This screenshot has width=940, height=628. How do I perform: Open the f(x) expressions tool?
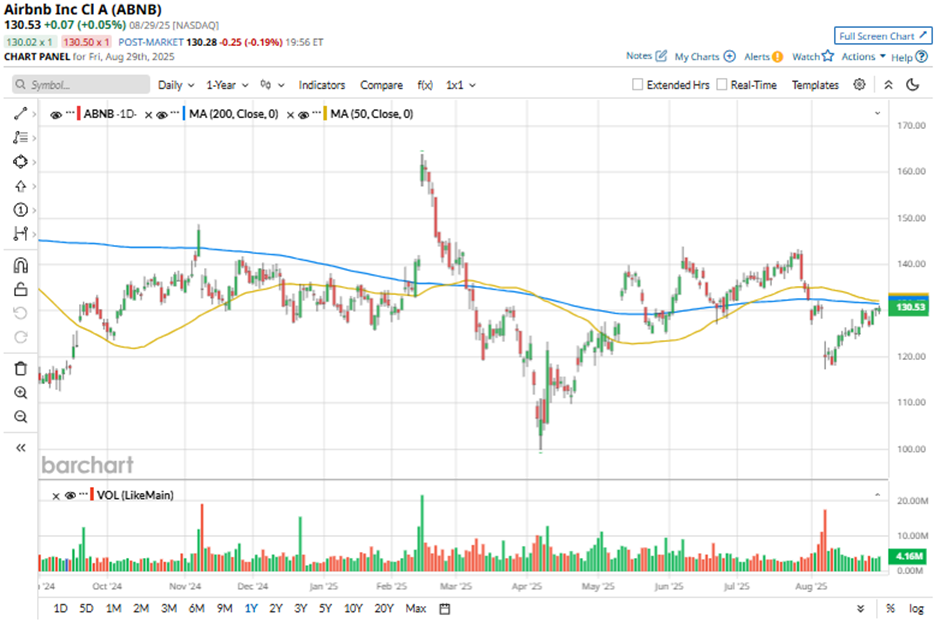pos(425,85)
